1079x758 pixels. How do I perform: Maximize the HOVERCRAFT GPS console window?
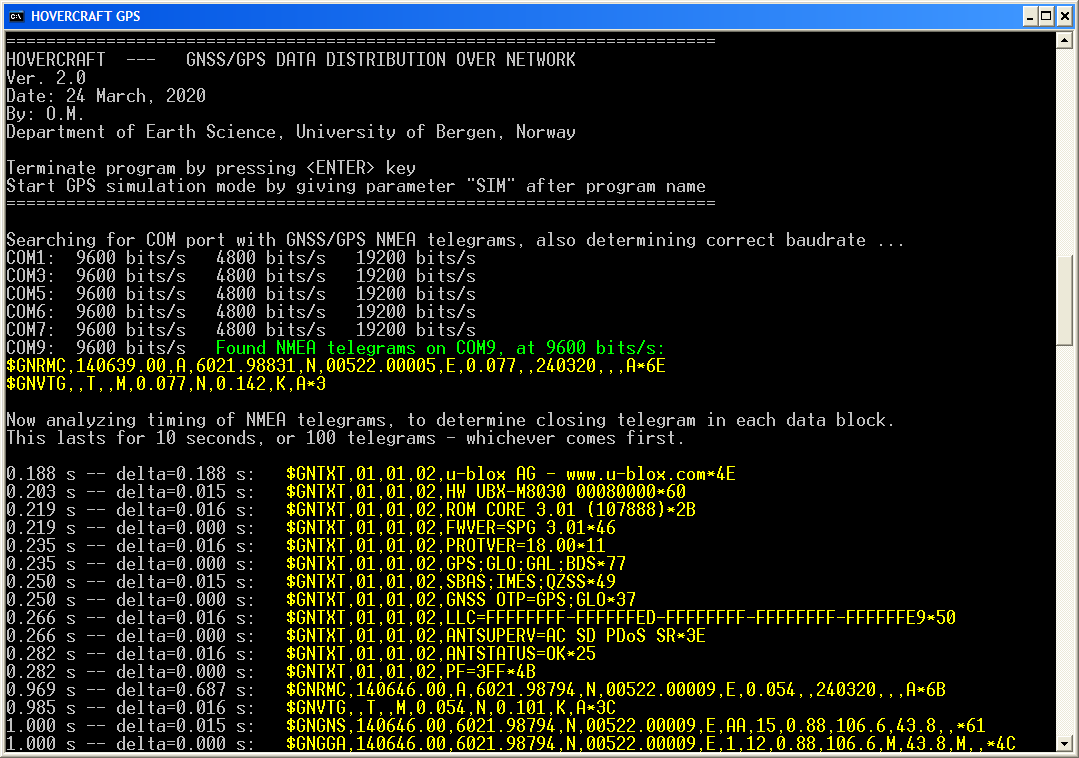[1045, 16]
